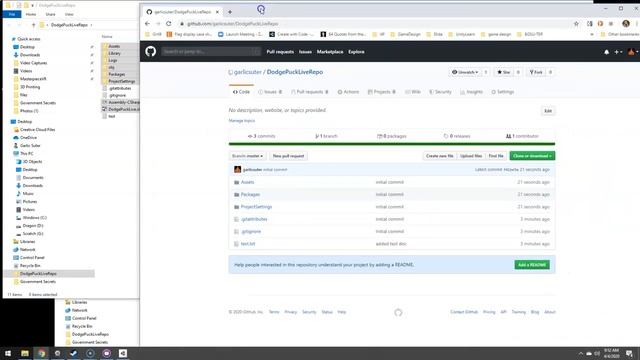
Task: Fork the repository
Action: [x=536, y=72]
